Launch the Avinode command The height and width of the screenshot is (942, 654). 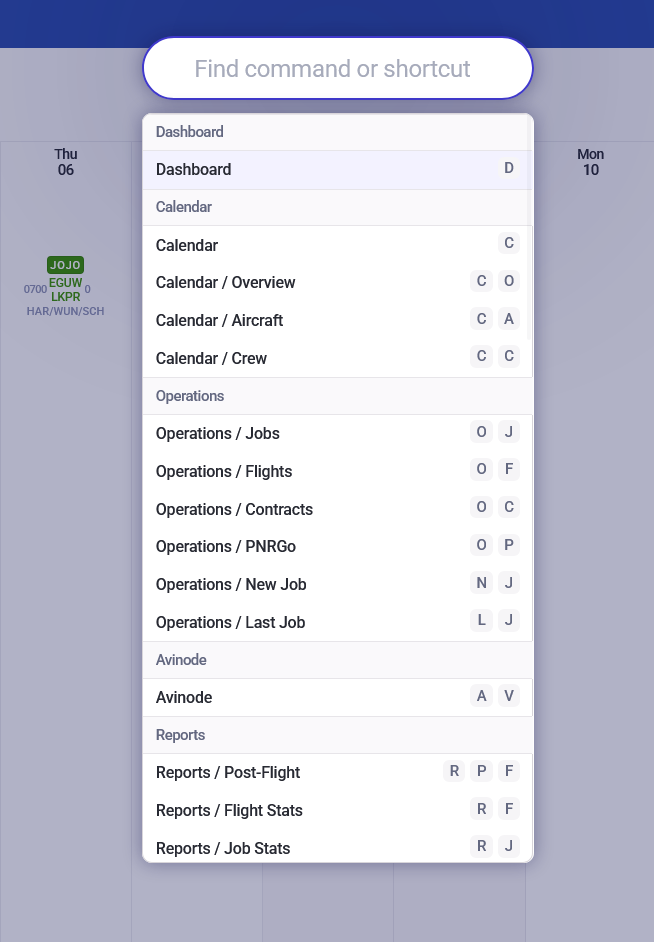pyautogui.click(x=337, y=698)
